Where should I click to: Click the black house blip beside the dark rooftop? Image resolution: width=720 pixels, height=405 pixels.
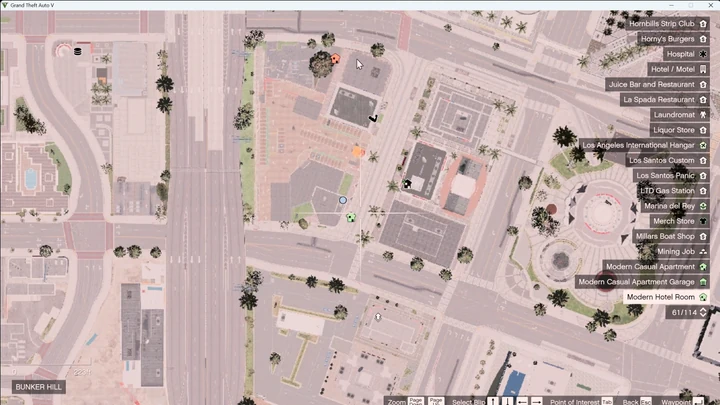click(407, 184)
